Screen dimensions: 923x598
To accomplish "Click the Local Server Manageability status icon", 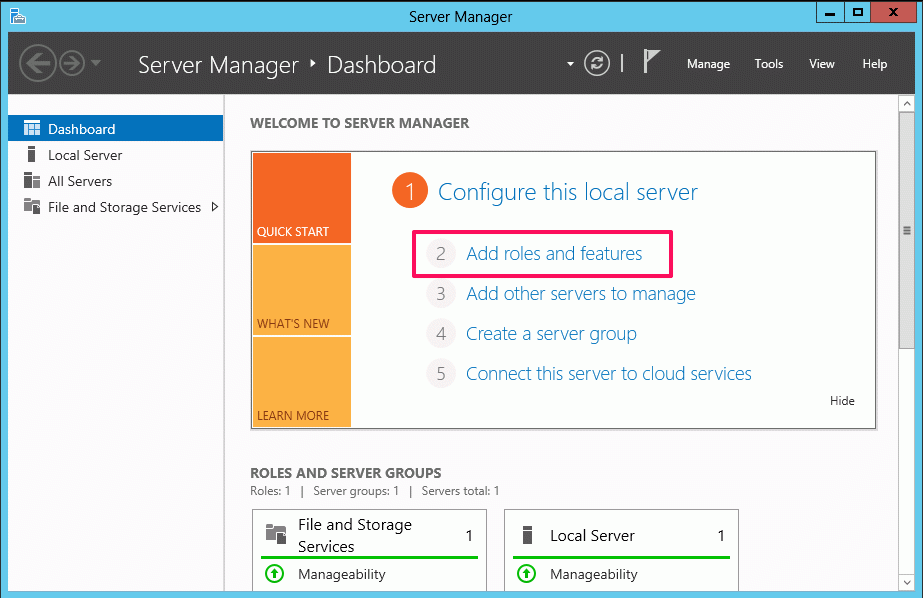I will [x=526, y=573].
